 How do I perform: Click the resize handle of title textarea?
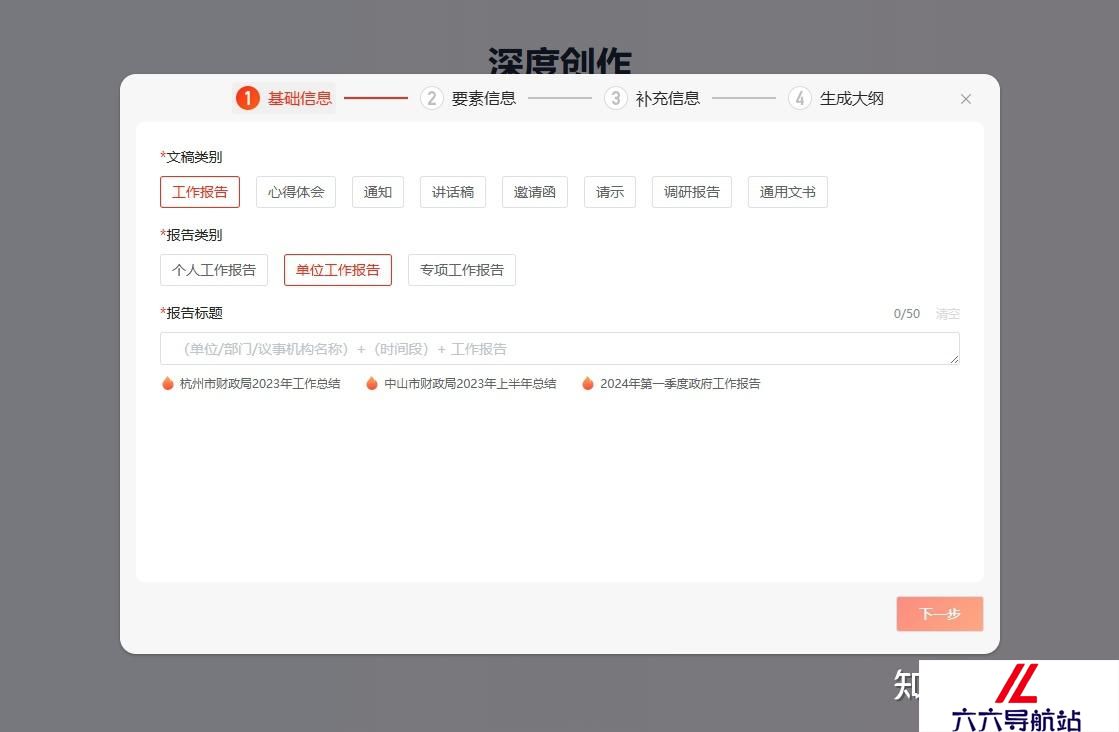954,359
